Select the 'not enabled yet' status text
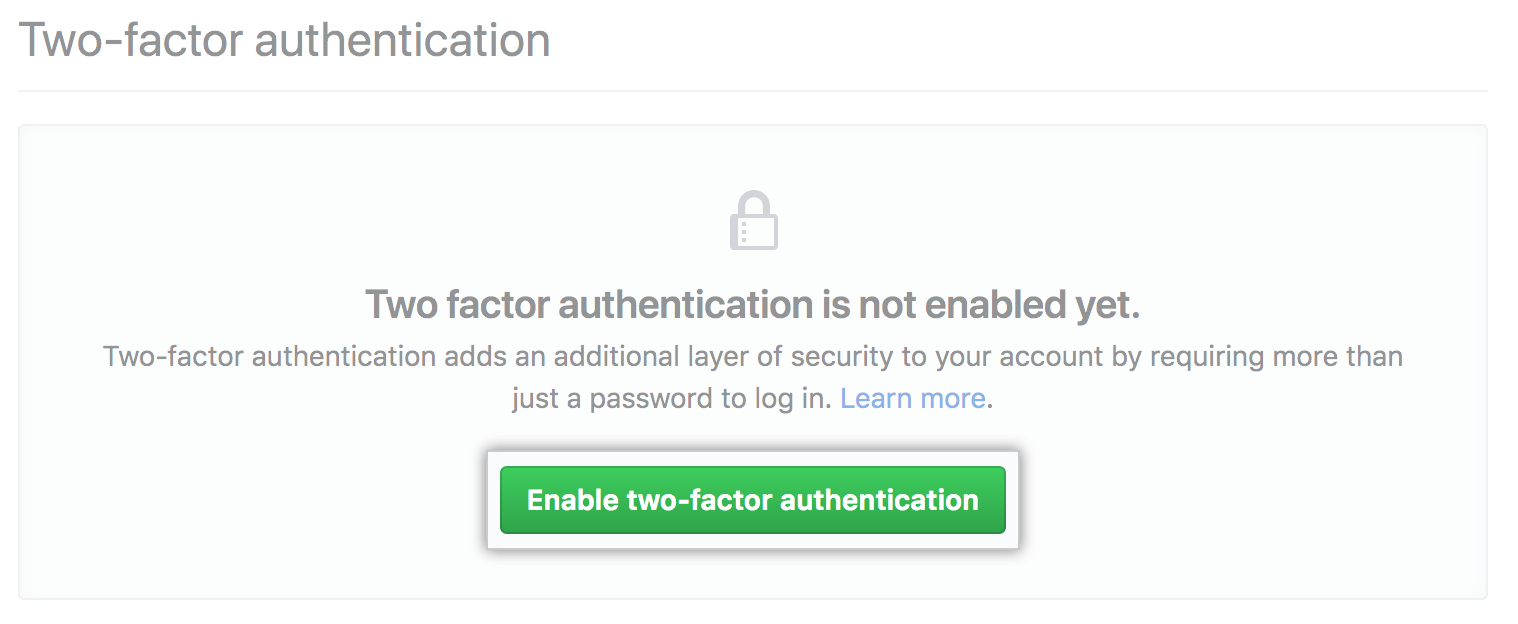This screenshot has height=624, width=1518. click(x=755, y=304)
